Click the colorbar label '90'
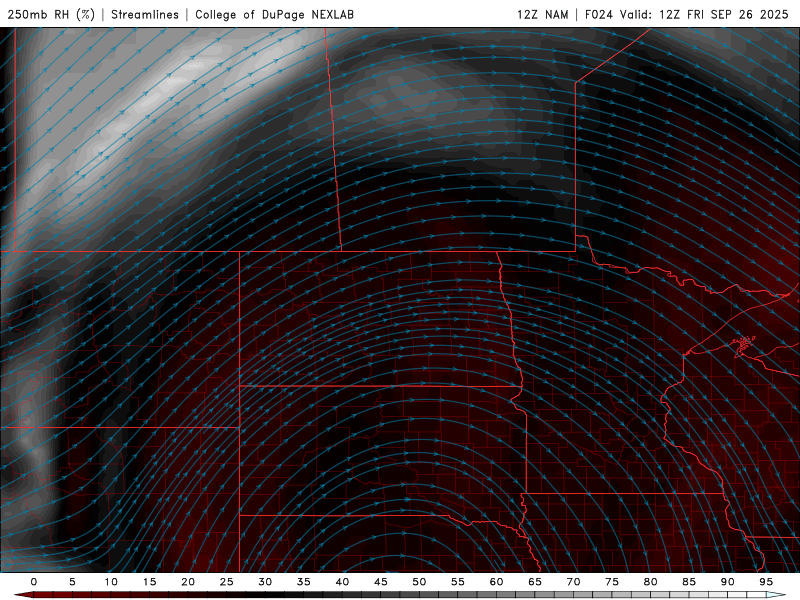800x600 pixels. [727, 582]
